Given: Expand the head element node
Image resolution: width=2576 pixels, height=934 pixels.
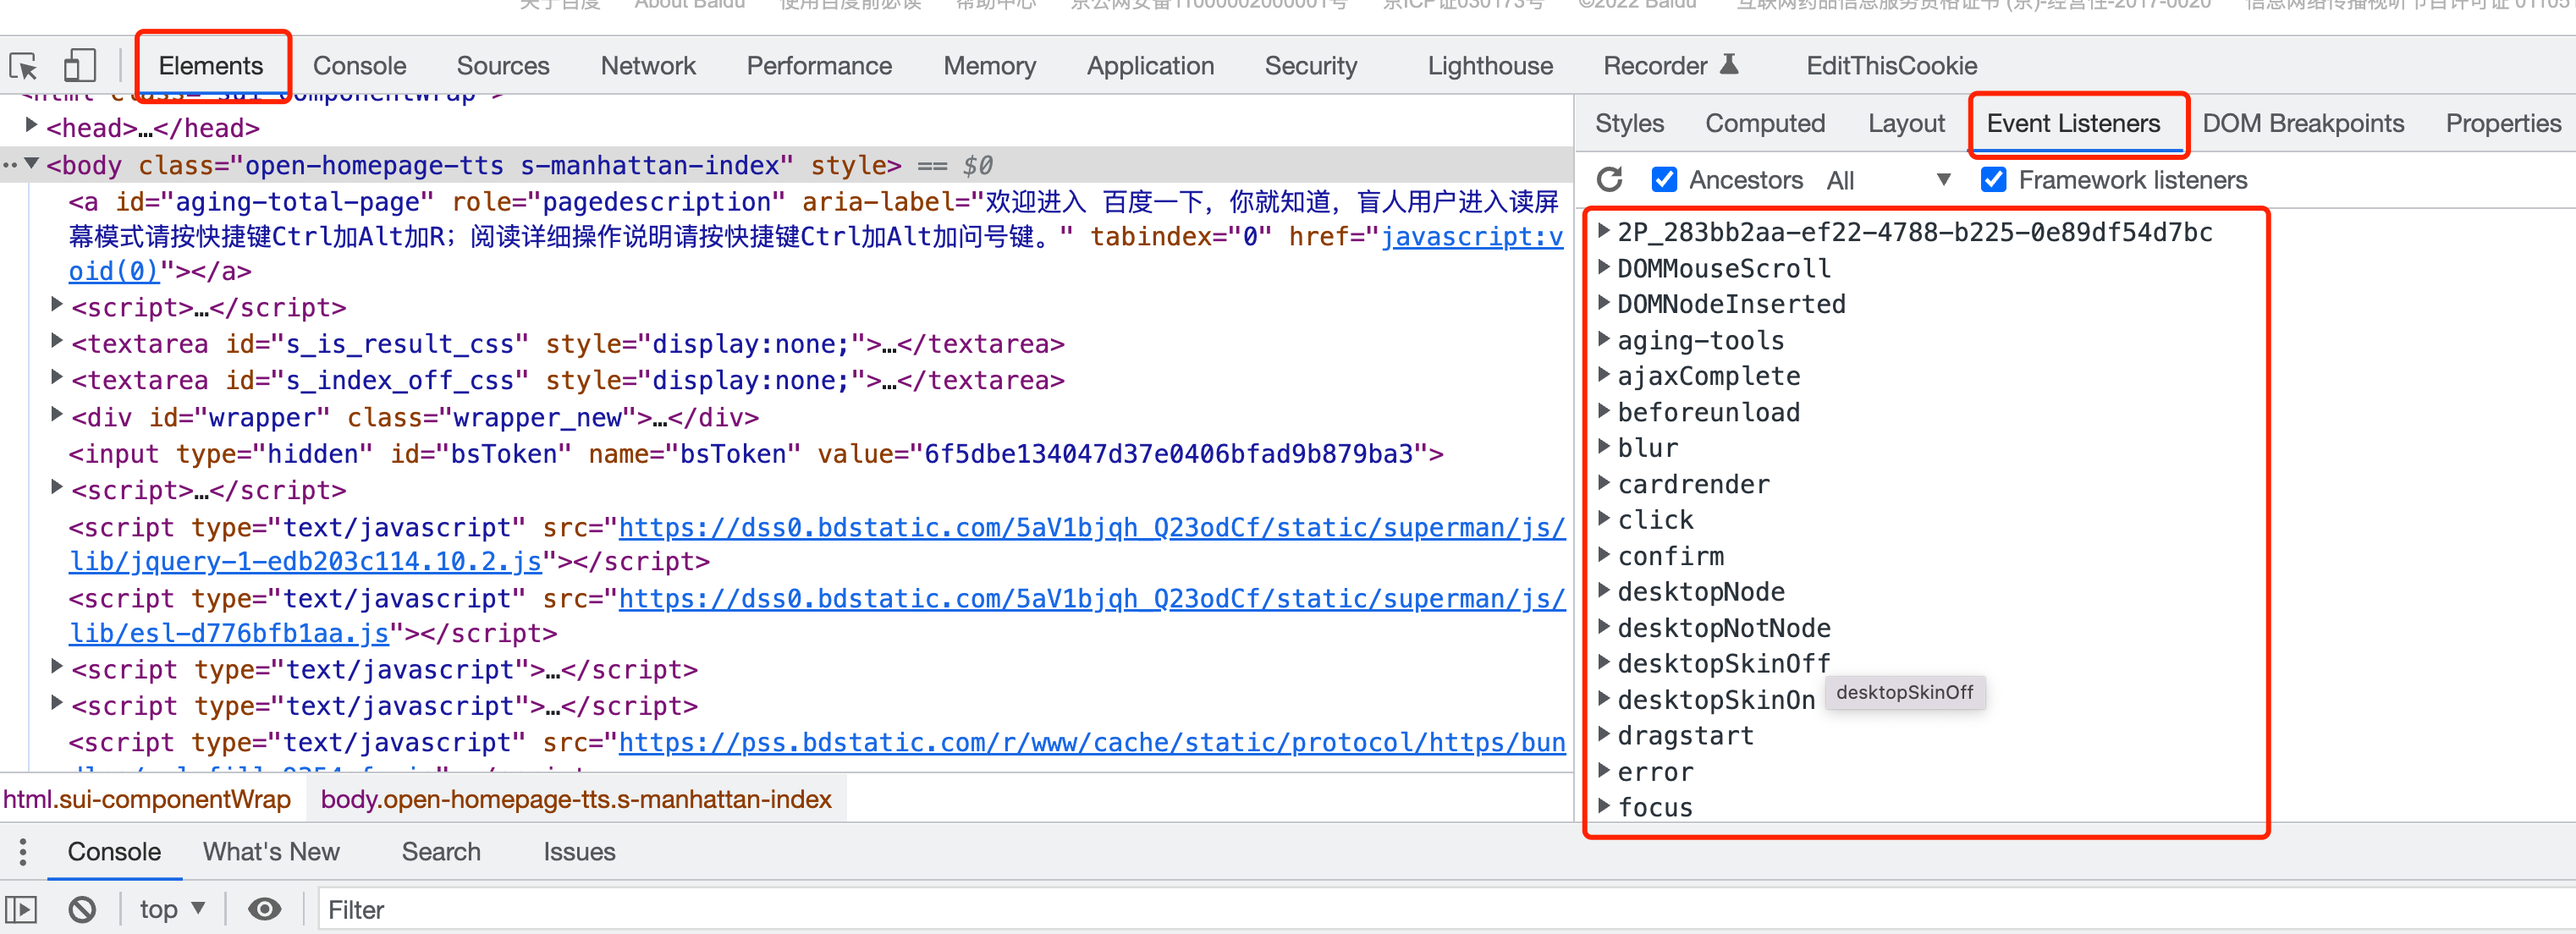Looking at the screenshot, I should 32,127.
